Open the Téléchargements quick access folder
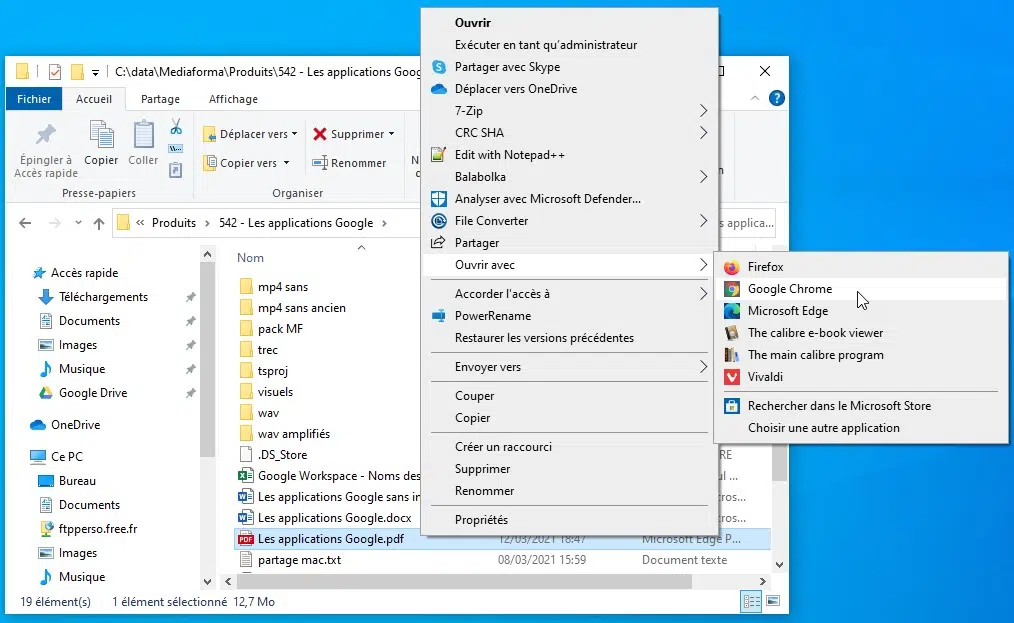The image size is (1014, 623). (x=103, y=297)
